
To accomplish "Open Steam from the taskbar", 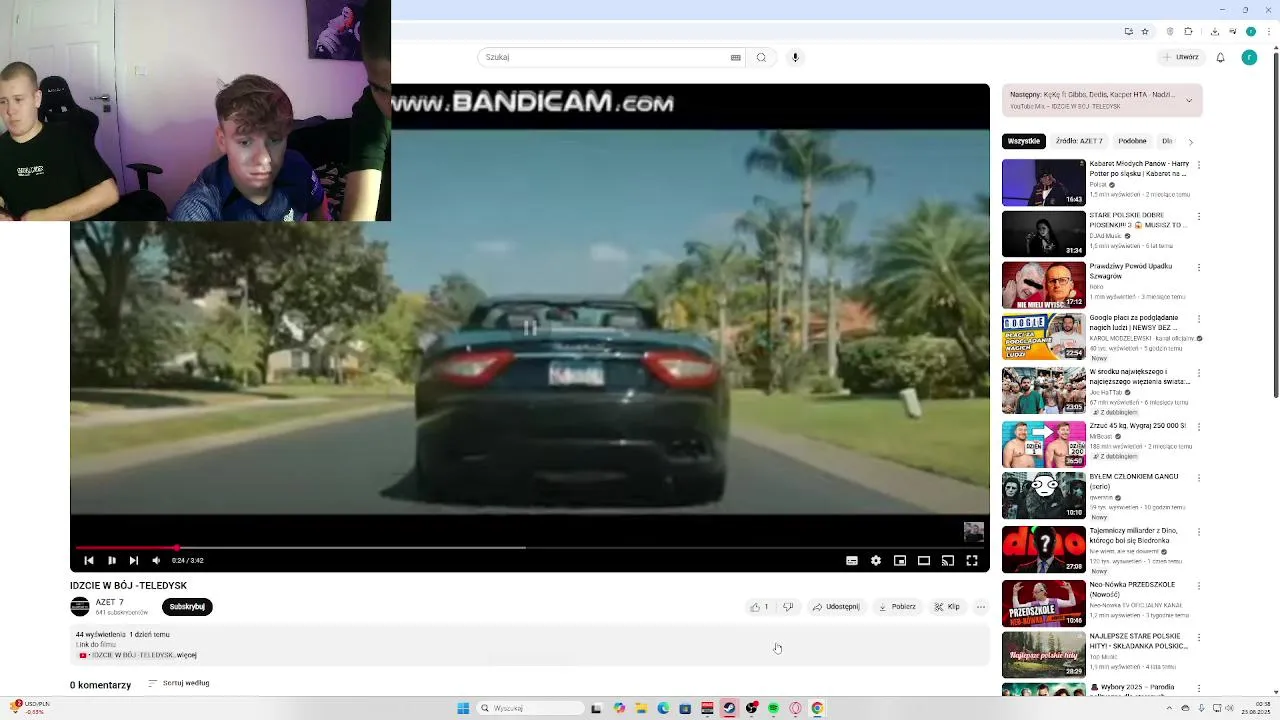I will coord(729,708).
